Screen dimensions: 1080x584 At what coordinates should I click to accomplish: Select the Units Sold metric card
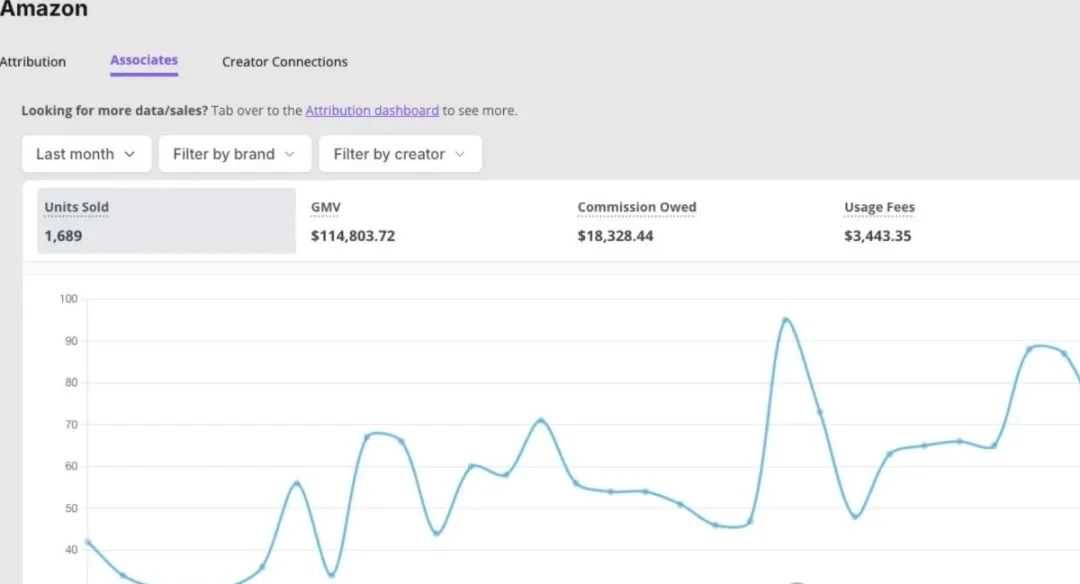pyautogui.click(x=167, y=221)
